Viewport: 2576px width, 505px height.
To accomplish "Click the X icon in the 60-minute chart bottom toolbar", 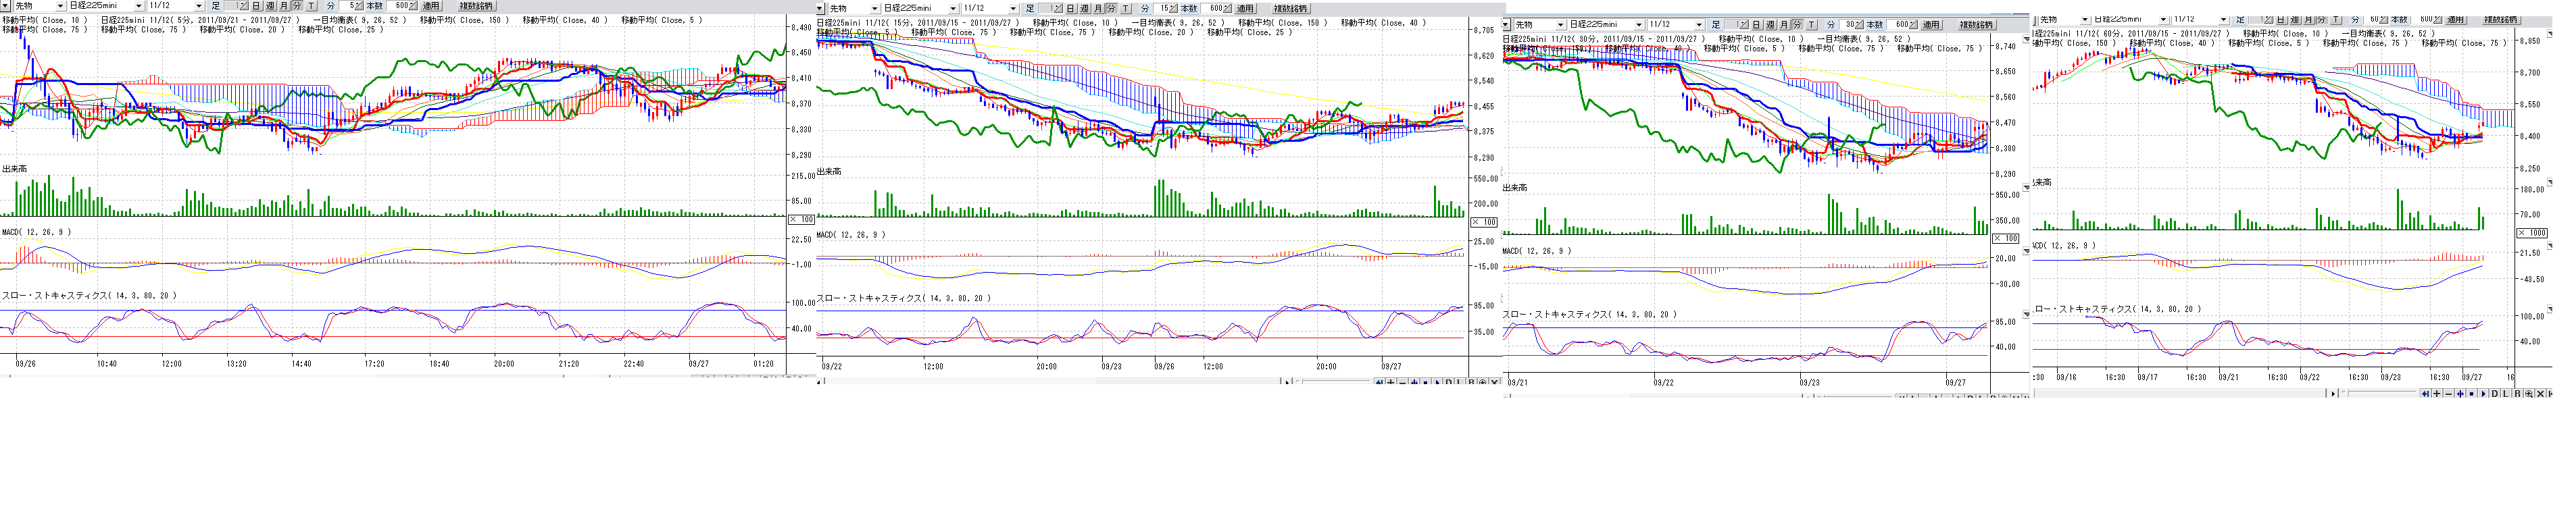I will [x=2540, y=394].
